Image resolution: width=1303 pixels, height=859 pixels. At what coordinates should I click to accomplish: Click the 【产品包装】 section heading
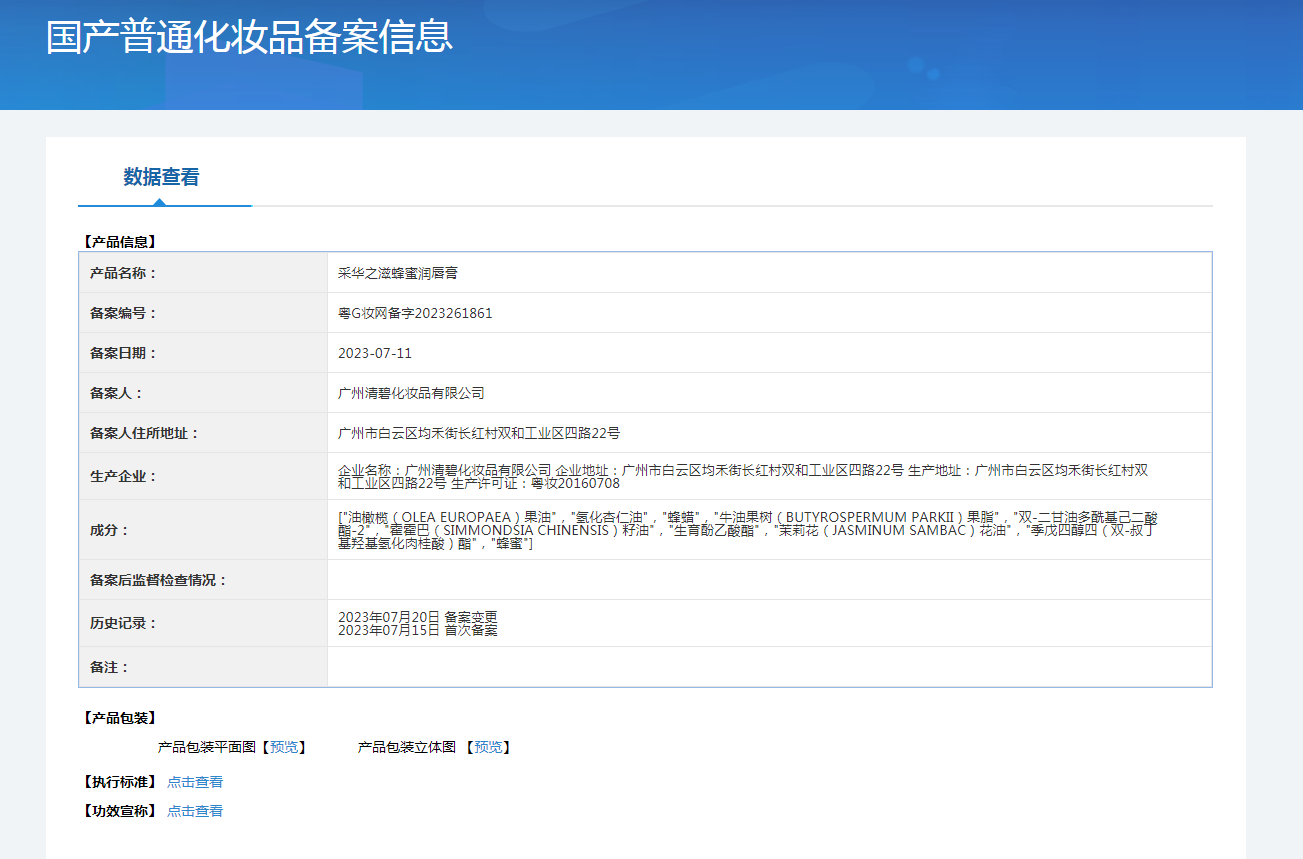click(x=119, y=718)
